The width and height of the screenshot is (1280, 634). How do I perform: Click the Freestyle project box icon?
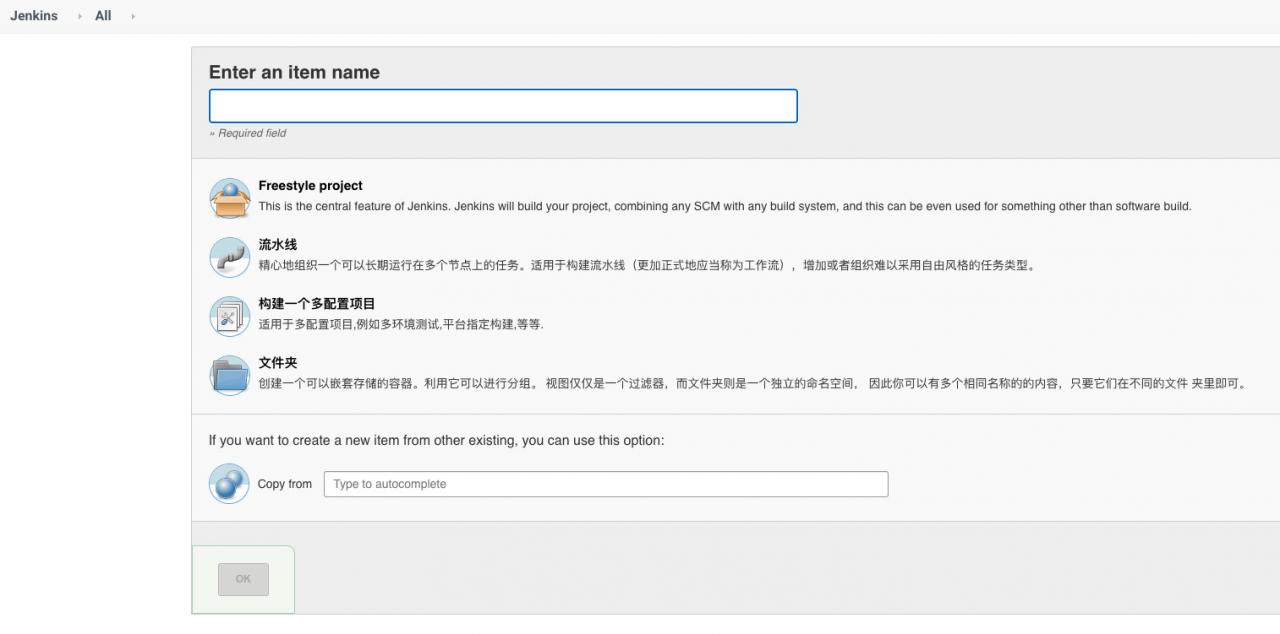pyautogui.click(x=229, y=198)
